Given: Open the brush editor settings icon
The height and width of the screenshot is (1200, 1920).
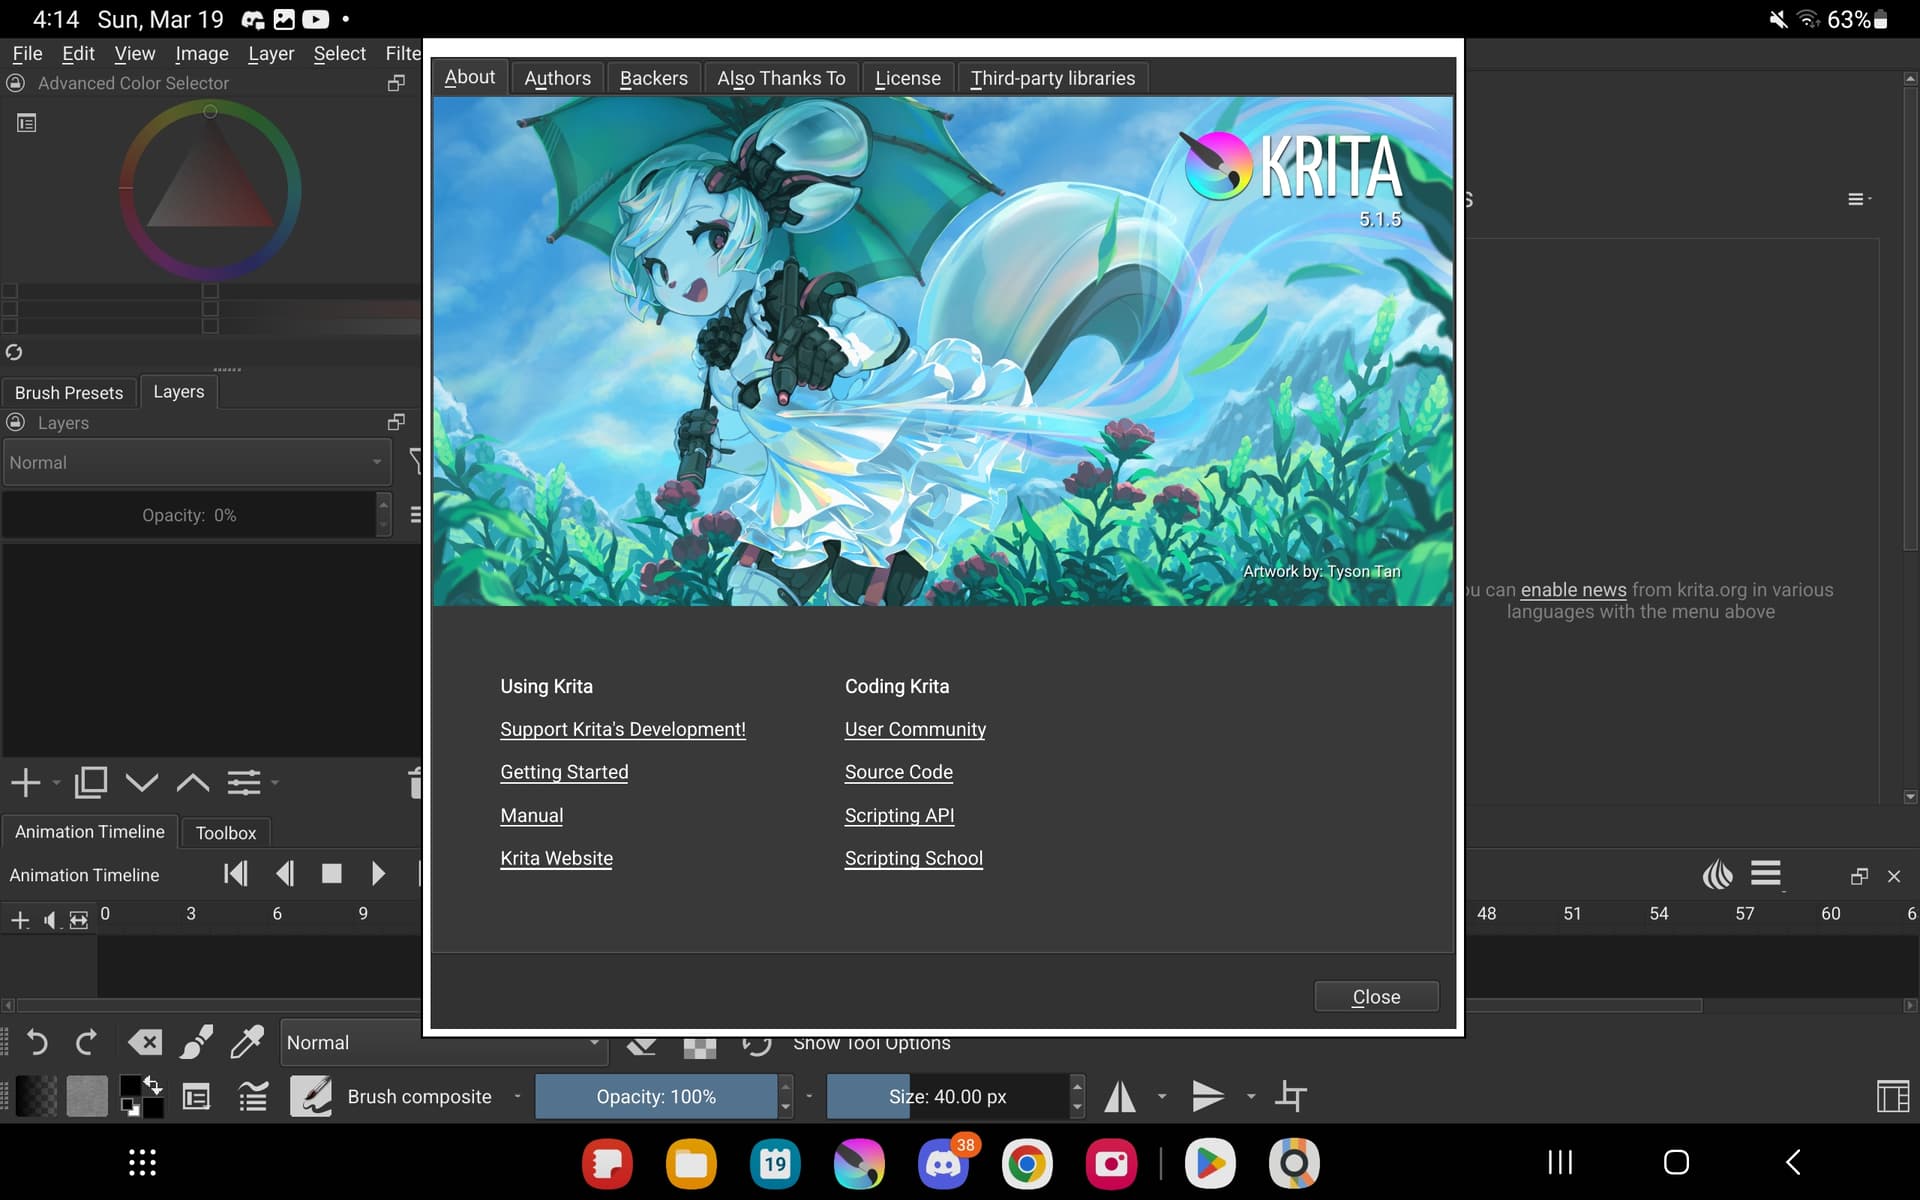Looking at the screenshot, I should [196, 1097].
